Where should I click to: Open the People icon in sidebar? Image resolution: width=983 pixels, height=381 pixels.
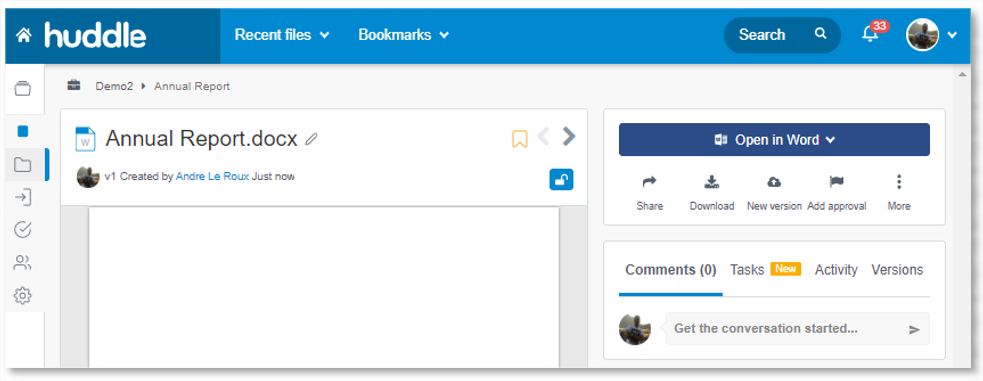[x=23, y=263]
